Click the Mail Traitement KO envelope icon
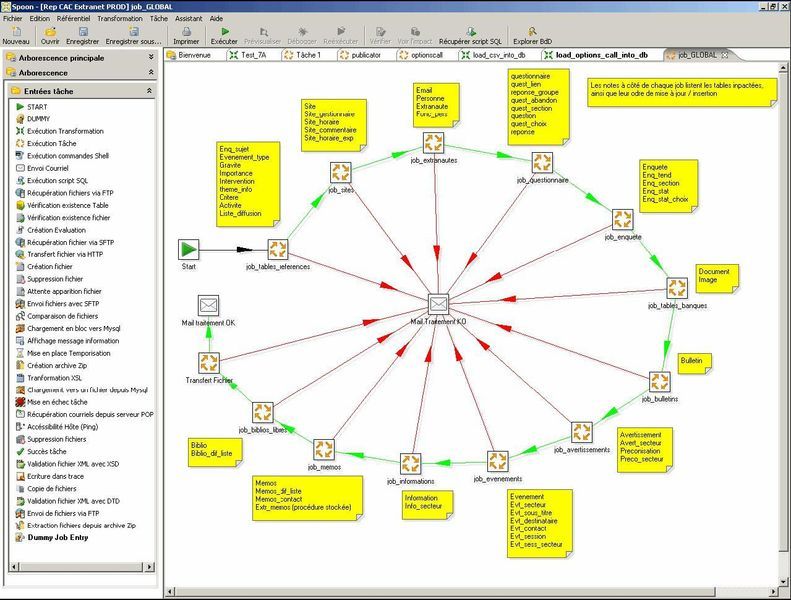 click(438, 304)
